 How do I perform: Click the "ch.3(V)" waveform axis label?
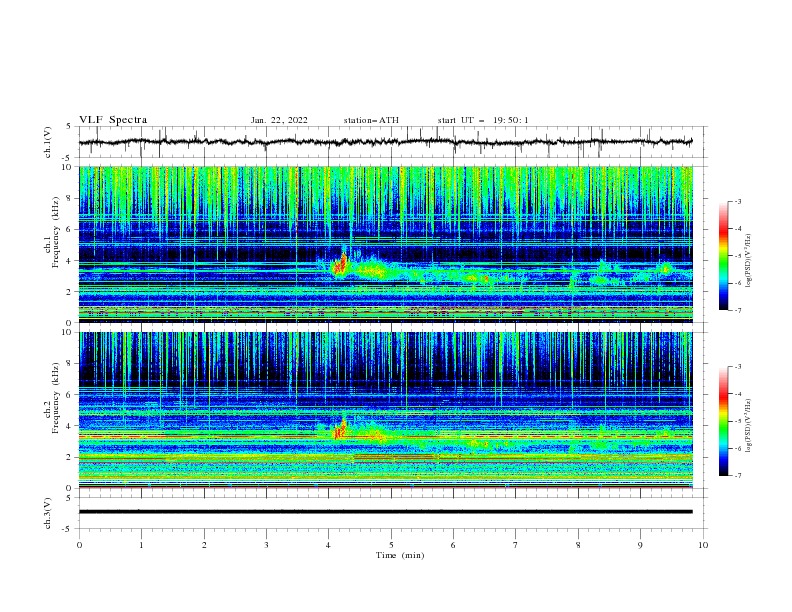[x=48, y=513]
